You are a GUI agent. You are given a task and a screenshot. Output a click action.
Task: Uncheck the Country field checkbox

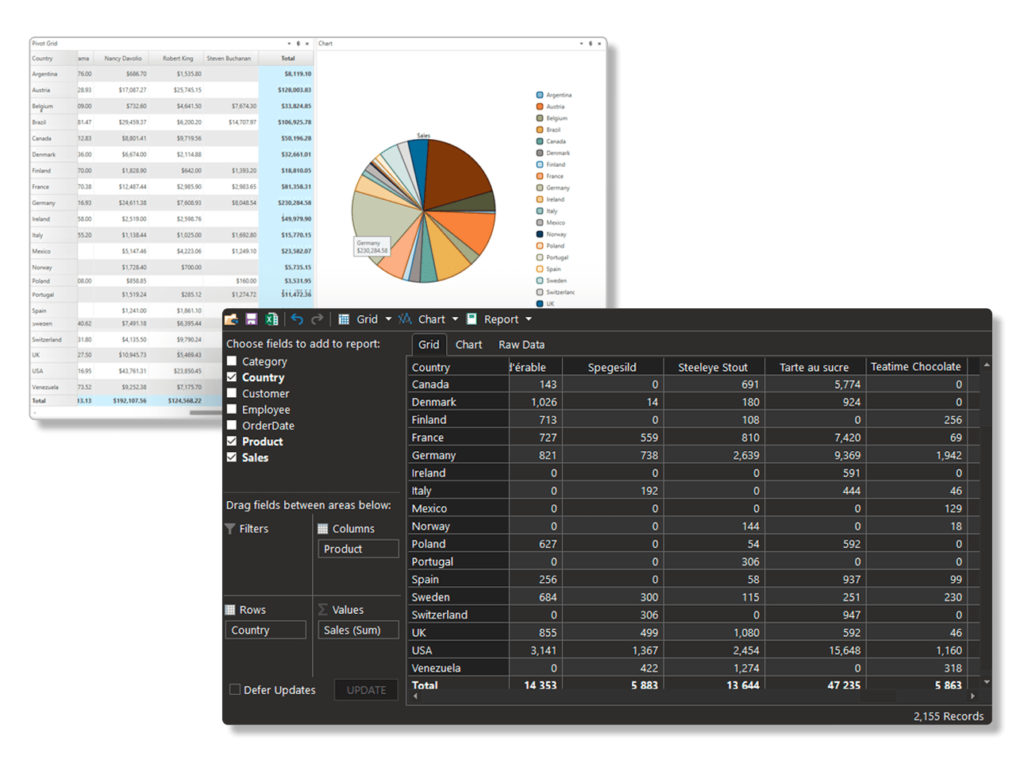(x=232, y=378)
